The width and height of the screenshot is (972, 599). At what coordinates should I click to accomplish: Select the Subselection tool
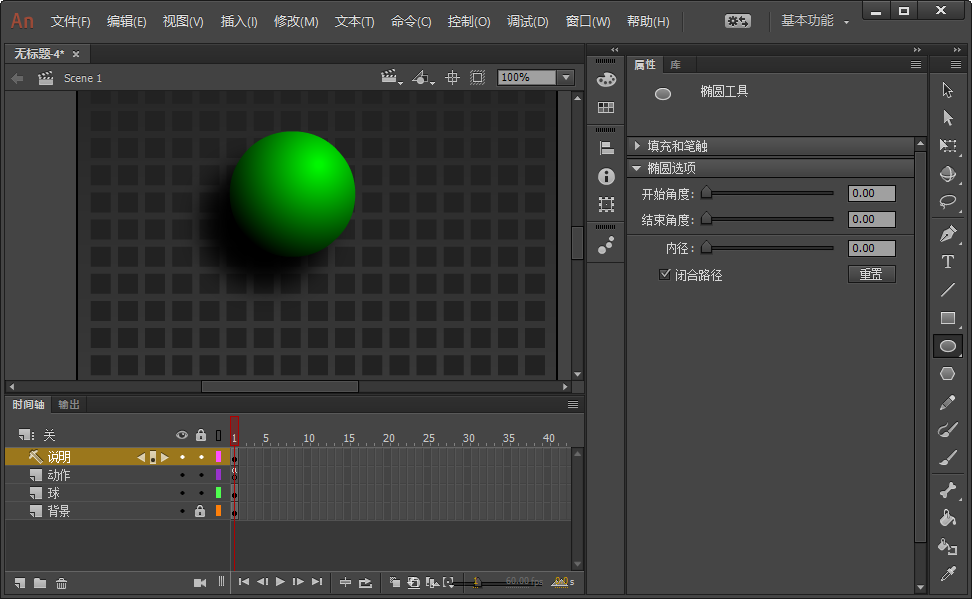pyautogui.click(x=947, y=118)
